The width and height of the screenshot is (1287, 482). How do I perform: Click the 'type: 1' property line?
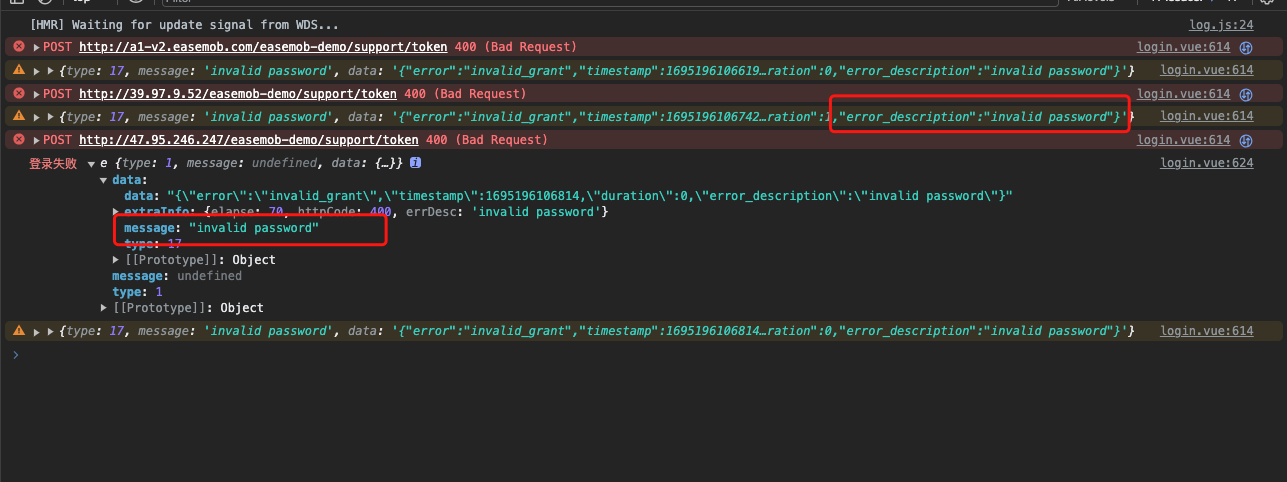tap(137, 292)
